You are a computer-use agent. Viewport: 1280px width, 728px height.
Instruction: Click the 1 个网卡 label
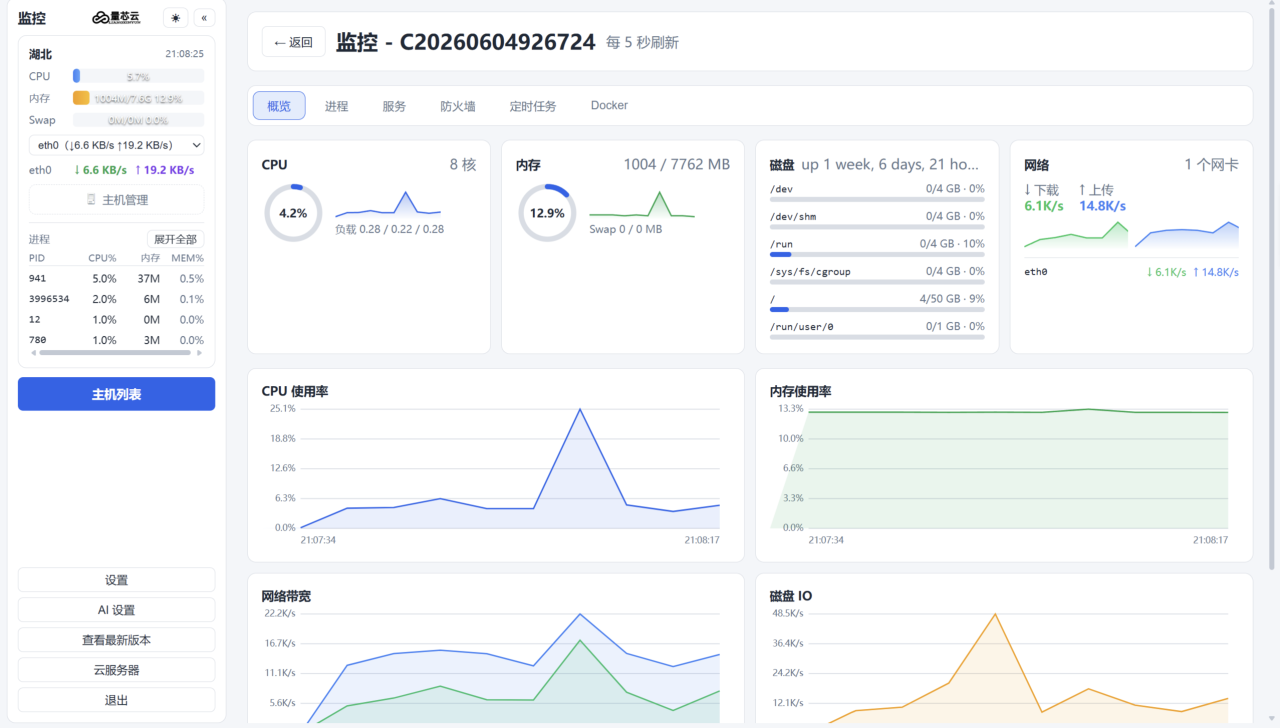(1211, 165)
